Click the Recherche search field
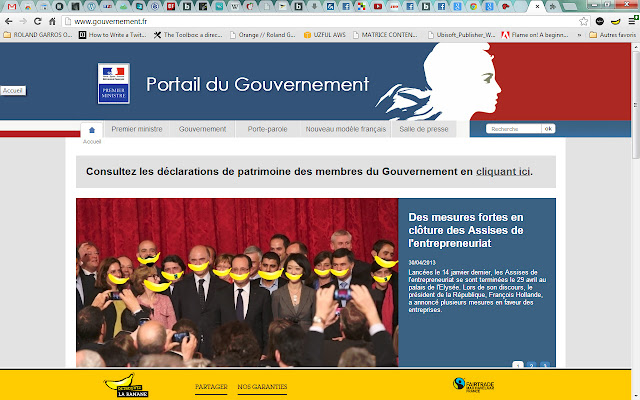The image size is (640, 400). 513,129
